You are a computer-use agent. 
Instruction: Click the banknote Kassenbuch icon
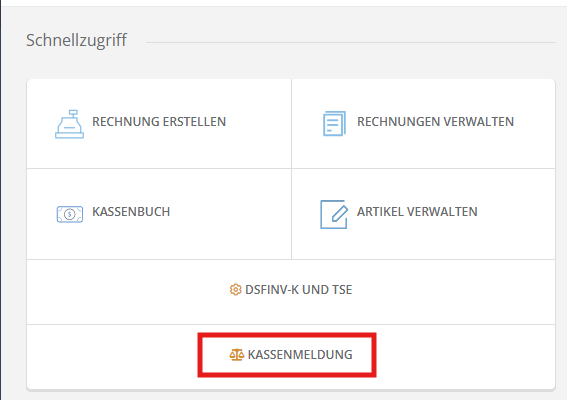(x=70, y=214)
